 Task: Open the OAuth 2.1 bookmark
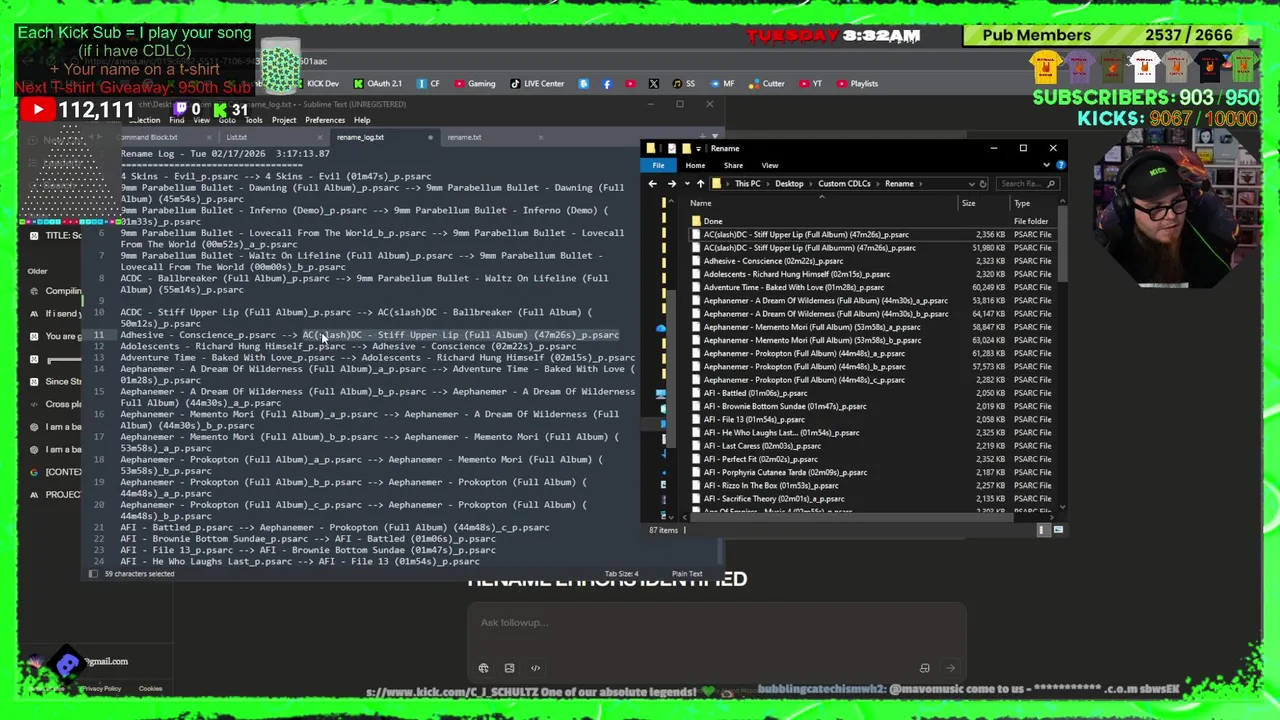[377, 84]
